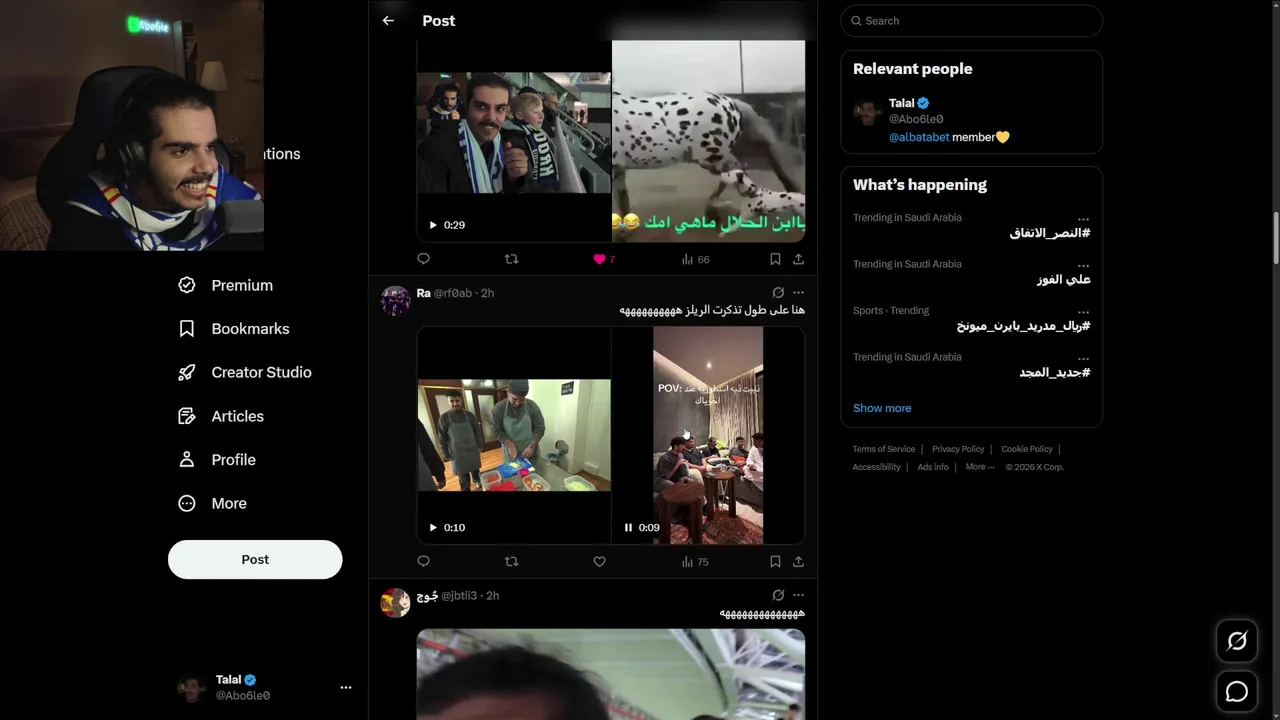Open the Messages chat floating button

pos(1237,691)
